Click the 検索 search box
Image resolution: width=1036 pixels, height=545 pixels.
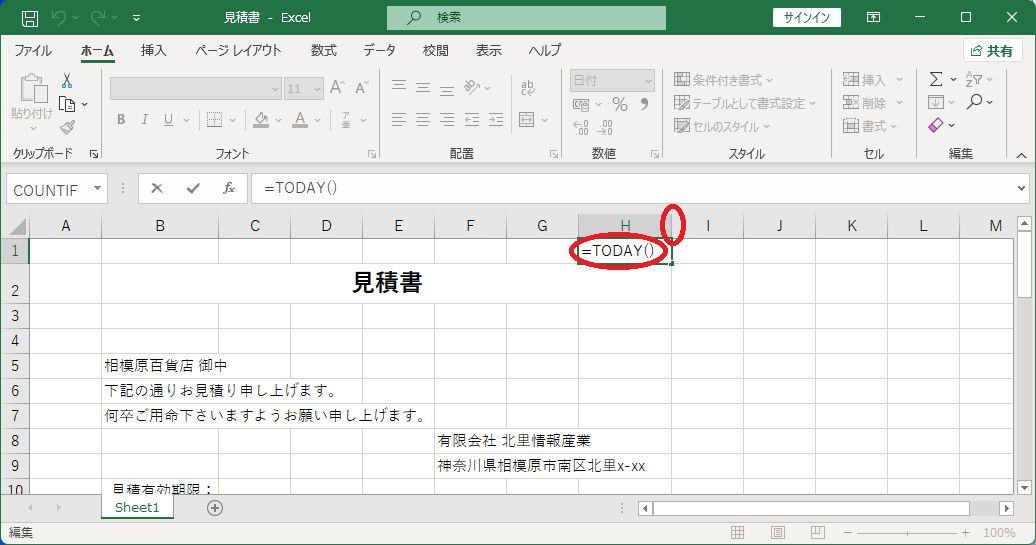coord(526,18)
